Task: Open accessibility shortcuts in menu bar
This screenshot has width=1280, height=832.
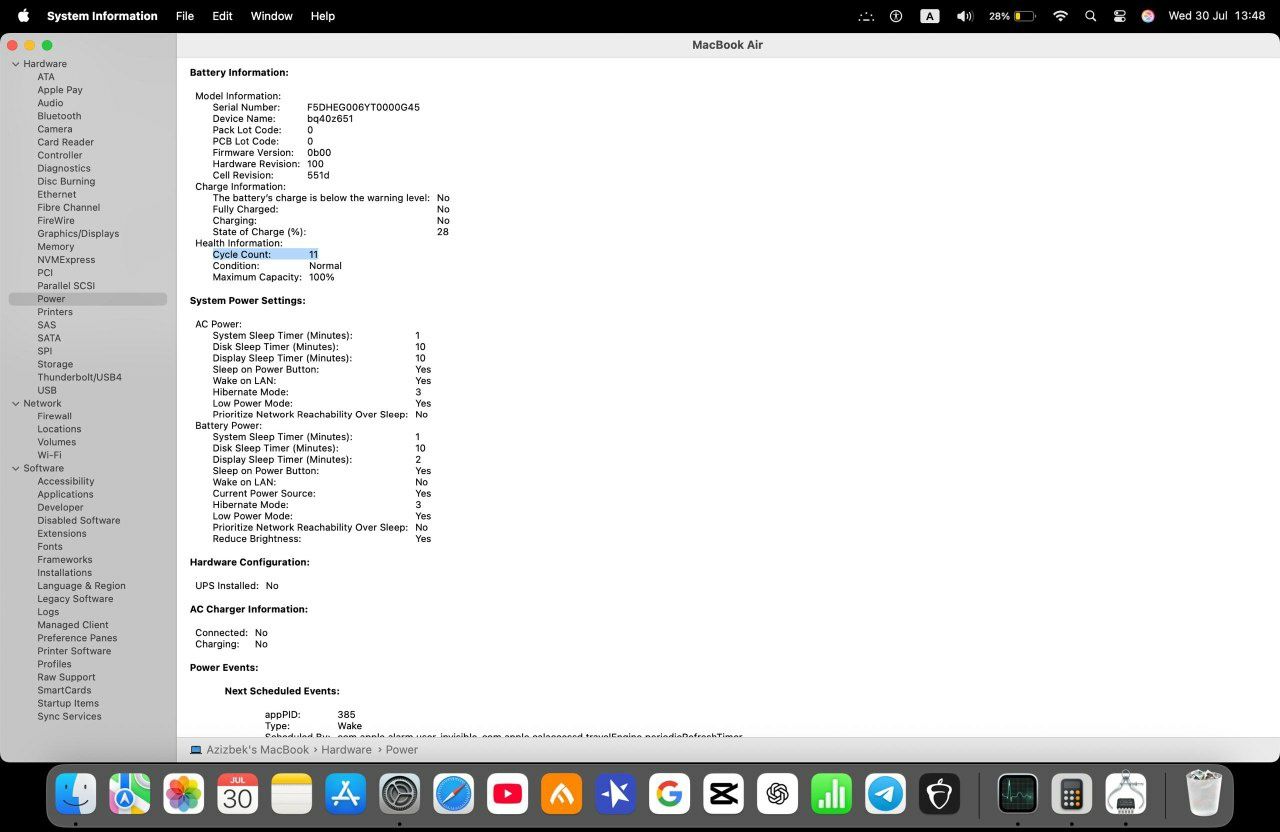Action: [896, 16]
